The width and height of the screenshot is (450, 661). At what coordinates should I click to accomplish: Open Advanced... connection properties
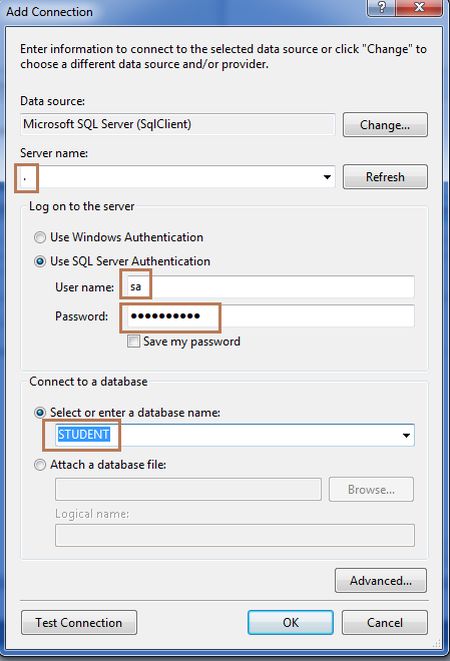tap(381, 580)
